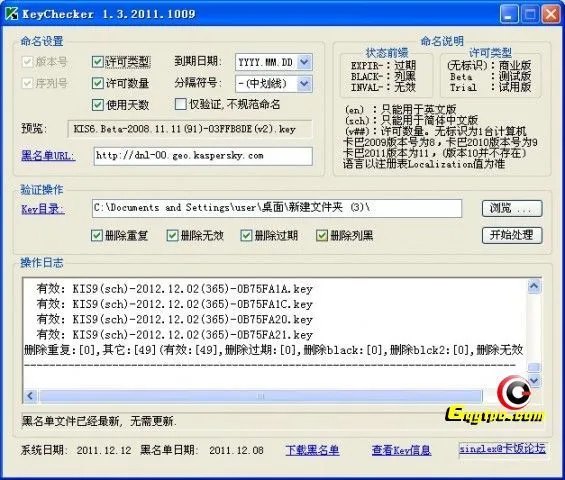Click the log horizontal scrollbar thumb

(261, 396)
